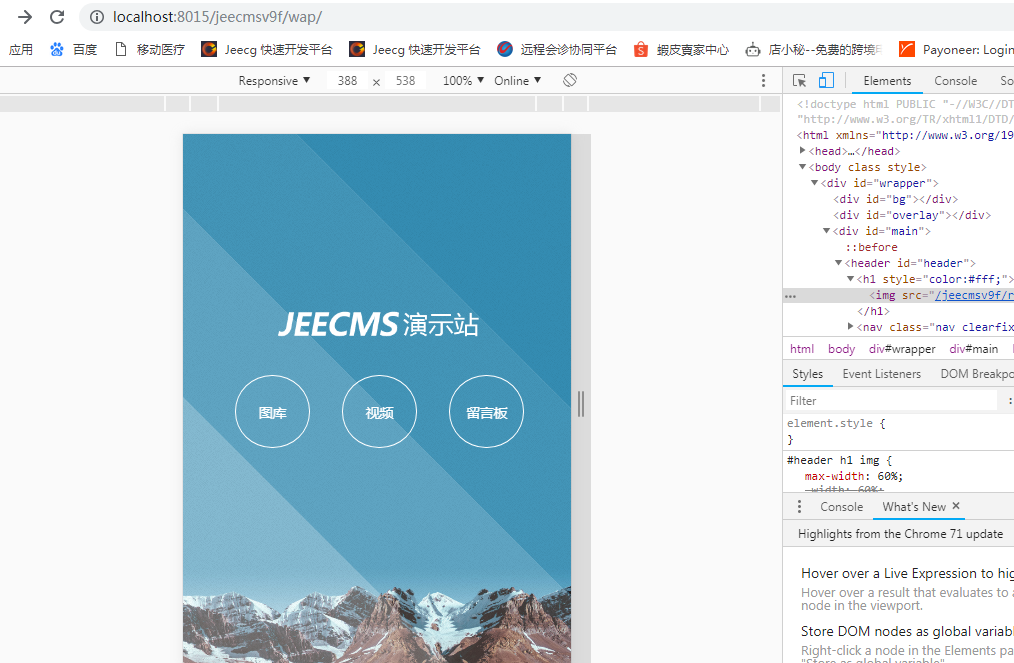Collapse the div id="wrapper" node

point(815,183)
